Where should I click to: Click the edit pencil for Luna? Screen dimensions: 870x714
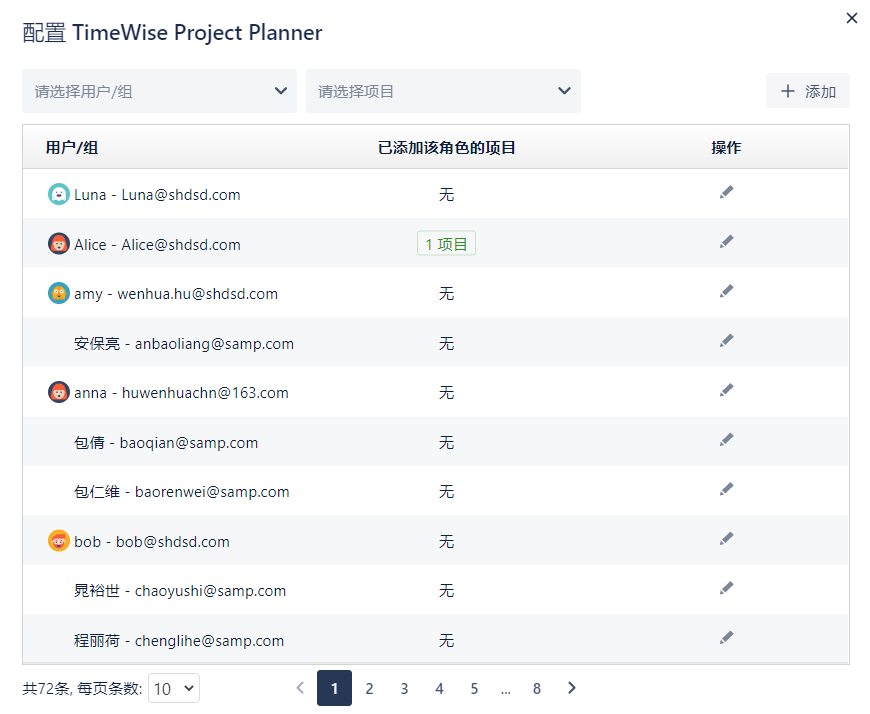click(726, 192)
